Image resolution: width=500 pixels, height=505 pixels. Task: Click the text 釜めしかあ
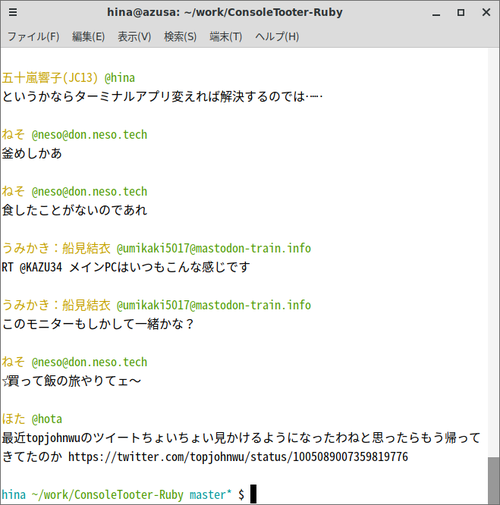(32, 154)
